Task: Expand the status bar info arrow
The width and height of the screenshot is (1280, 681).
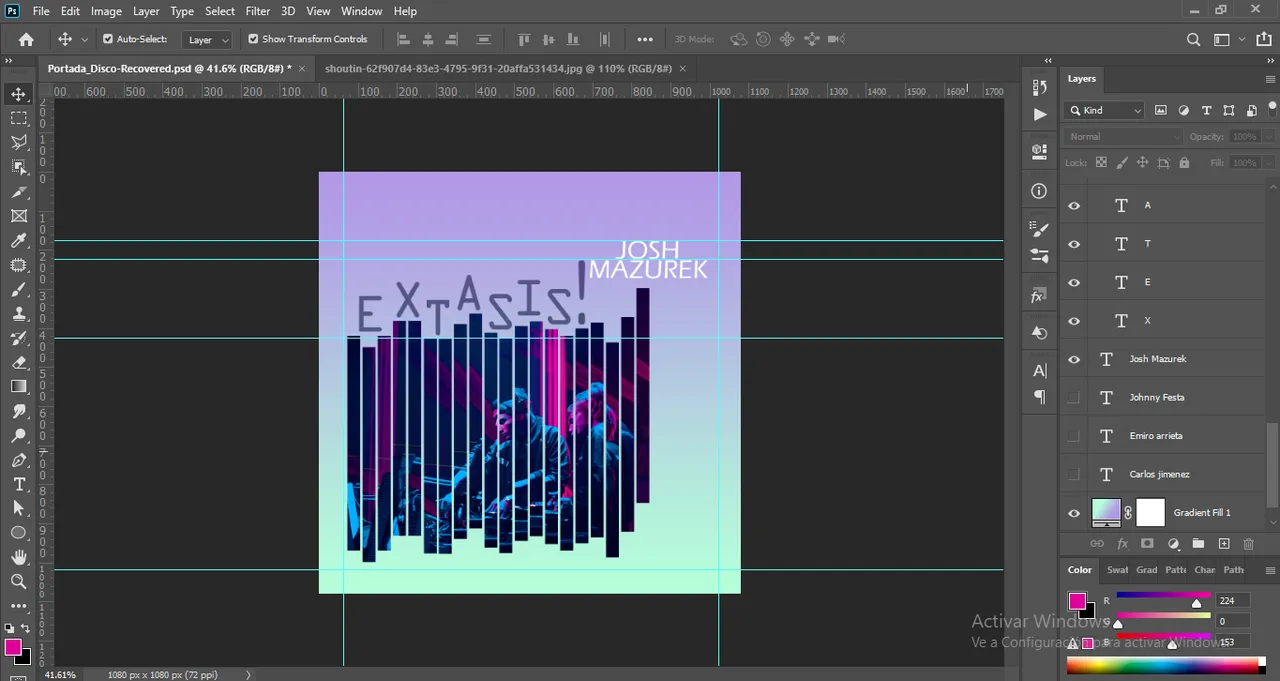Action: click(248, 675)
